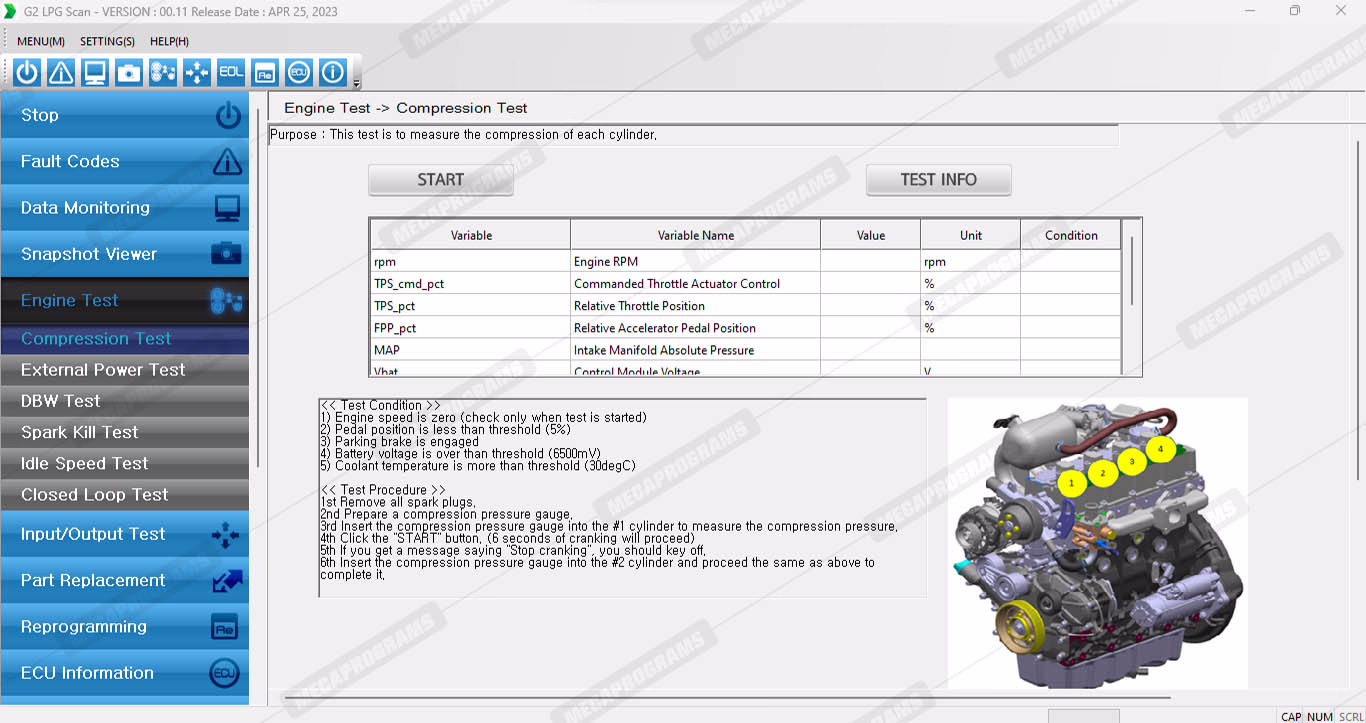Open ECU toolbar icon

coord(299,72)
